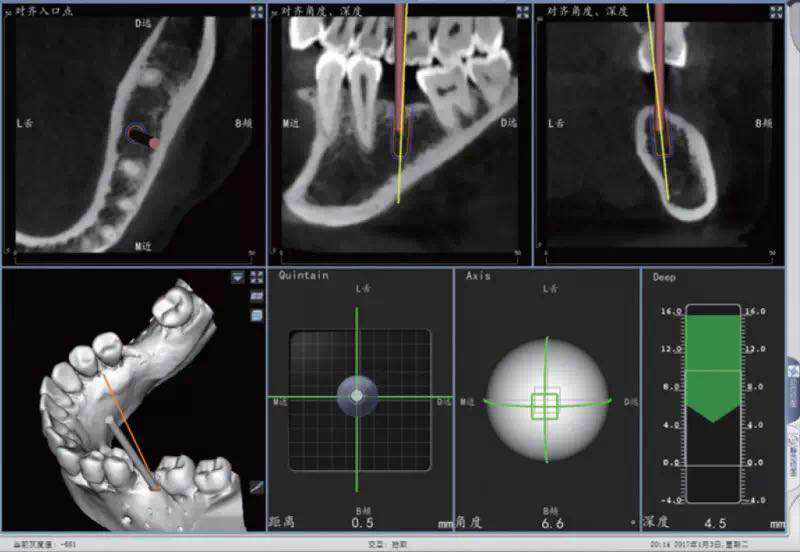Screen dimensions: 800x552
Task: Open the 3D view dropdown arrow
Action: tap(238, 278)
